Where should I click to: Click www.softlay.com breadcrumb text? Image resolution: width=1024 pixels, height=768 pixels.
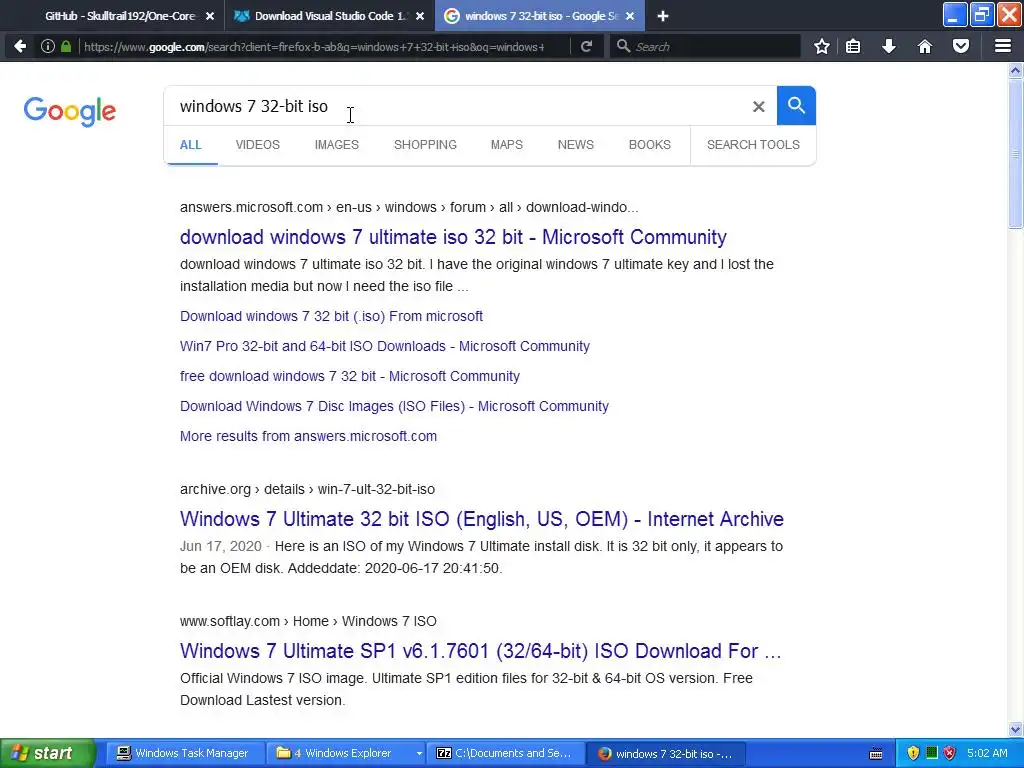308,621
